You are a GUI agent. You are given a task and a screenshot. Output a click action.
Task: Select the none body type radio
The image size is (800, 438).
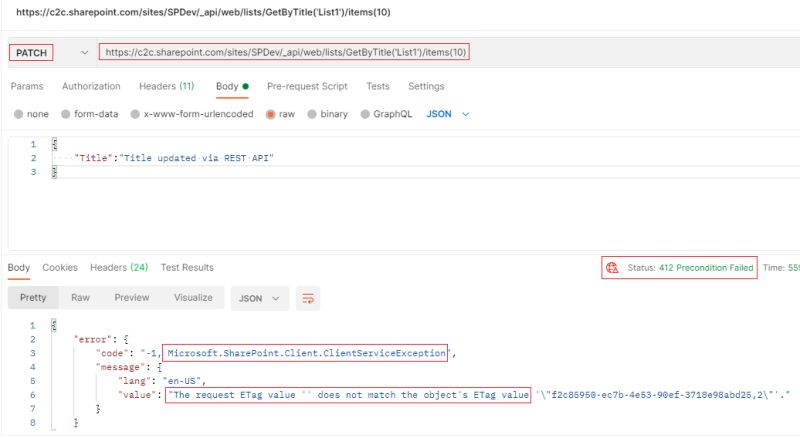coord(18,114)
